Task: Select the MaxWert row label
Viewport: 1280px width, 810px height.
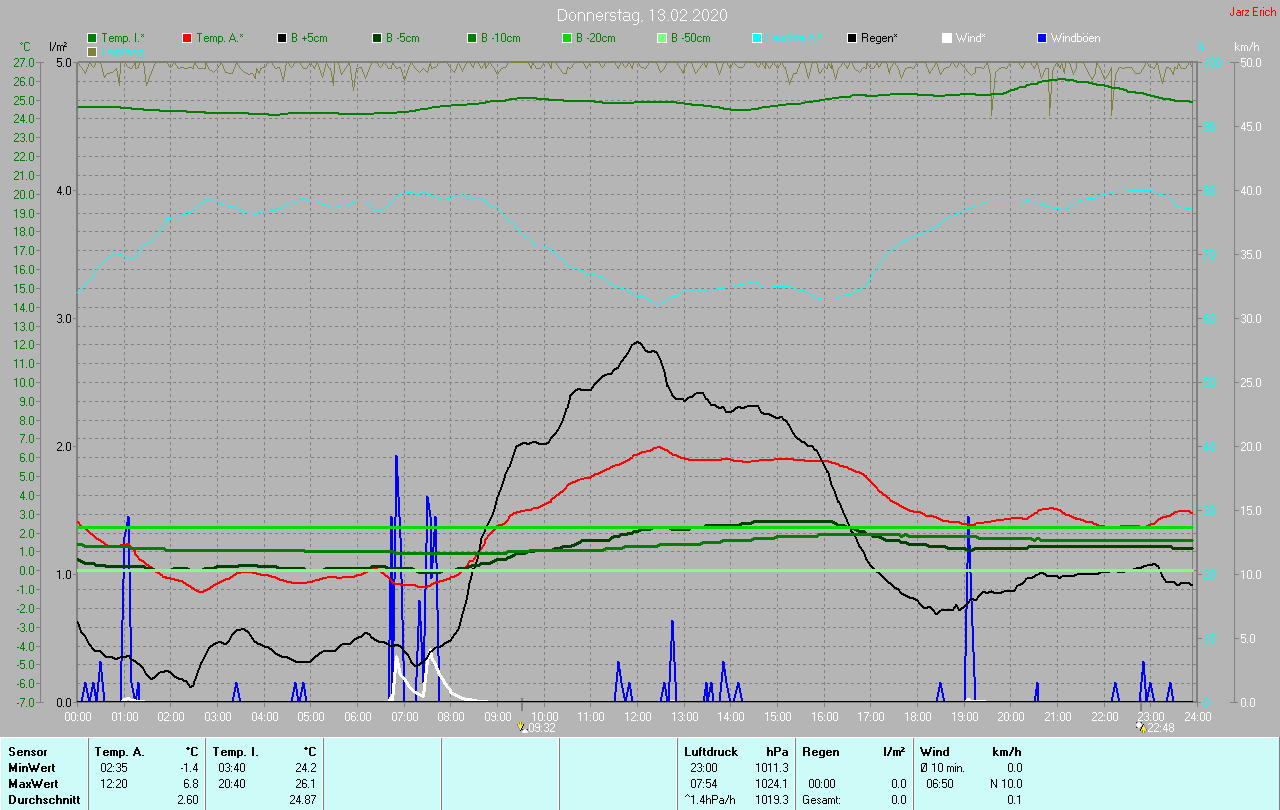Action: 32,783
